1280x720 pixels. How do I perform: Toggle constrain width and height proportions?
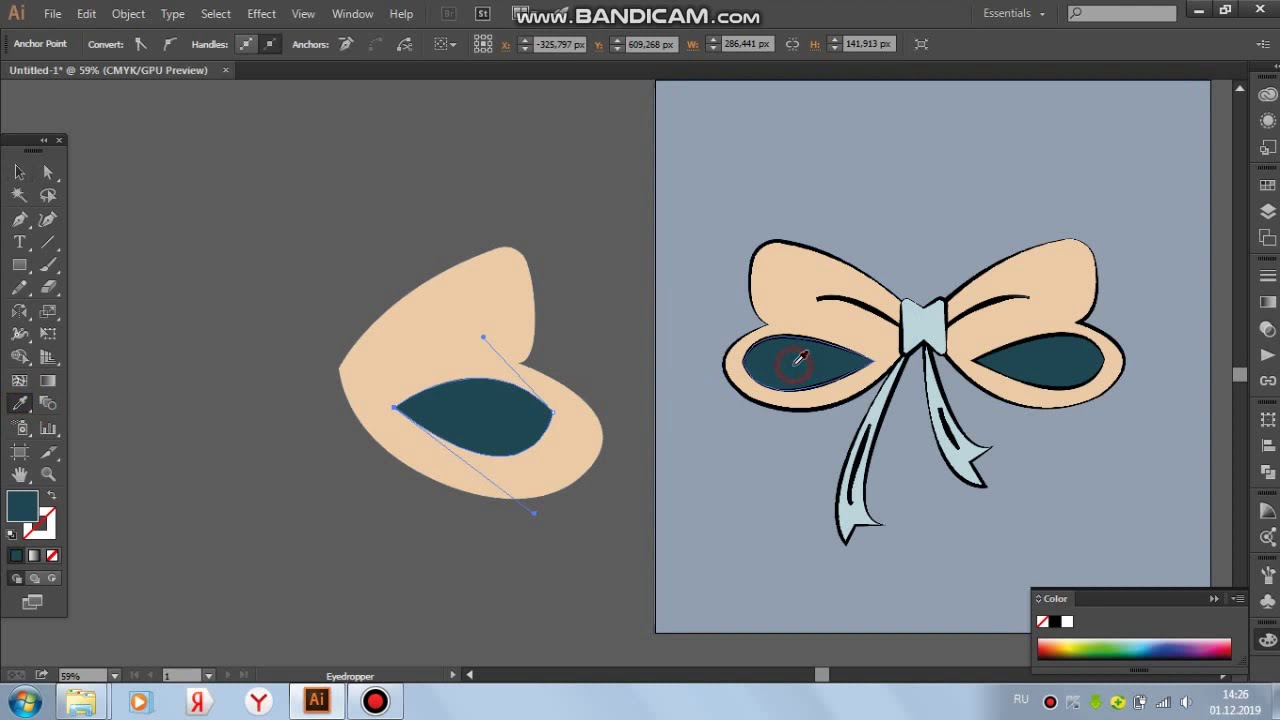click(792, 44)
